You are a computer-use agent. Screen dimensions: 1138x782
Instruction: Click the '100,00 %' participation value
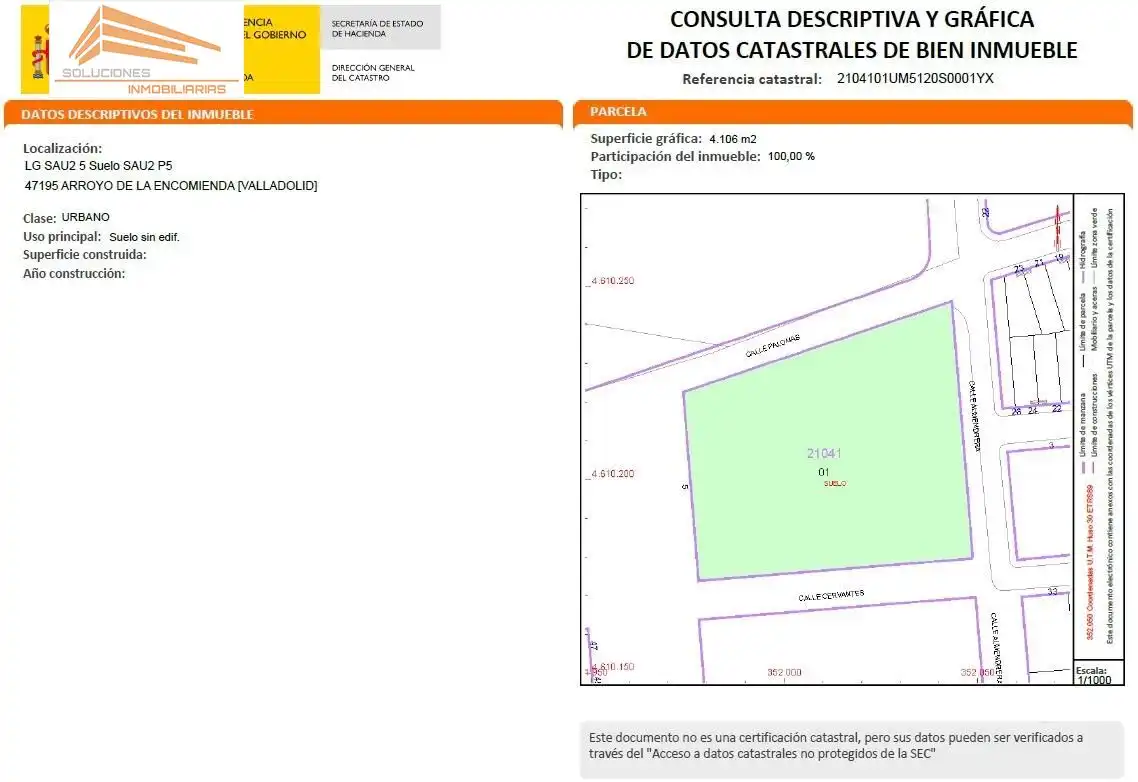[x=791, y=156]
